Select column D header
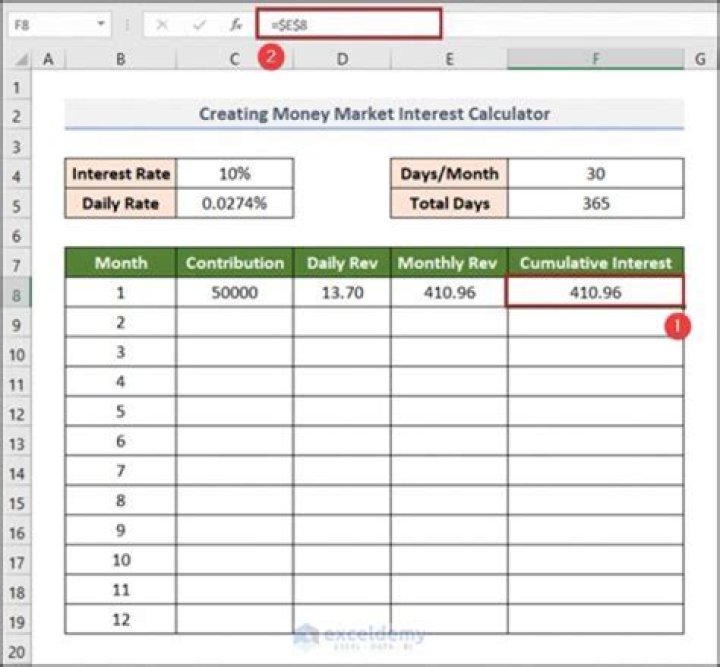Image resolution: width=720 pixels, height=667 pixels. coord(342,59)
